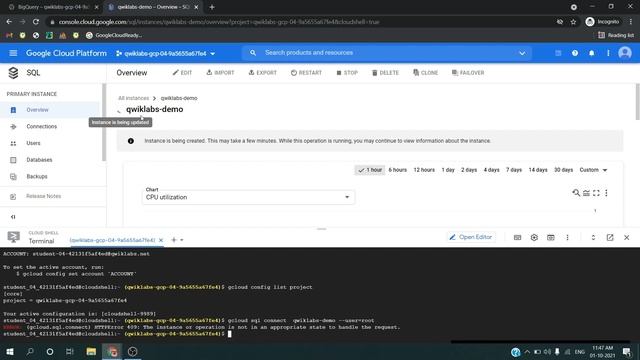Open the user account avatar
640x360 pixels.
click(625, 53)
